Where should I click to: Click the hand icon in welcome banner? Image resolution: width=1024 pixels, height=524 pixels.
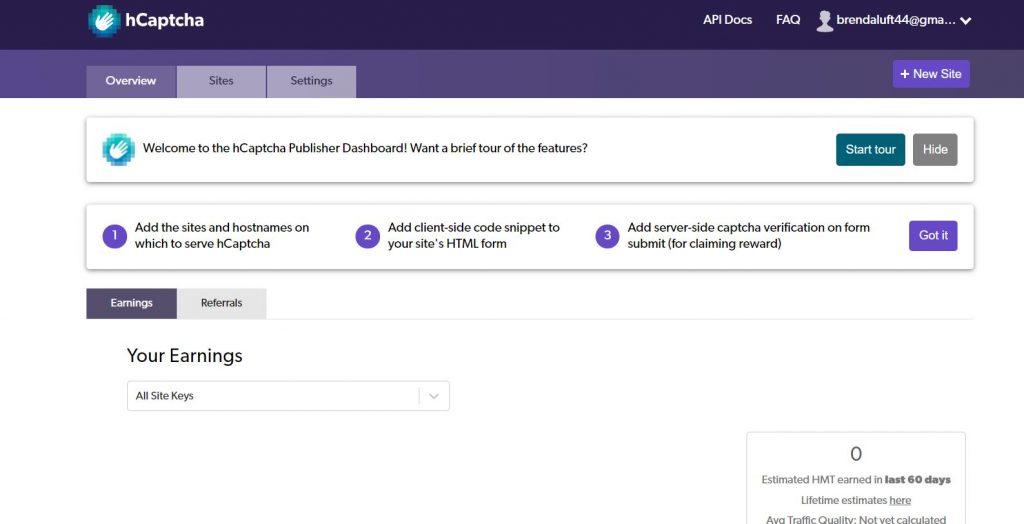(118, 150)
